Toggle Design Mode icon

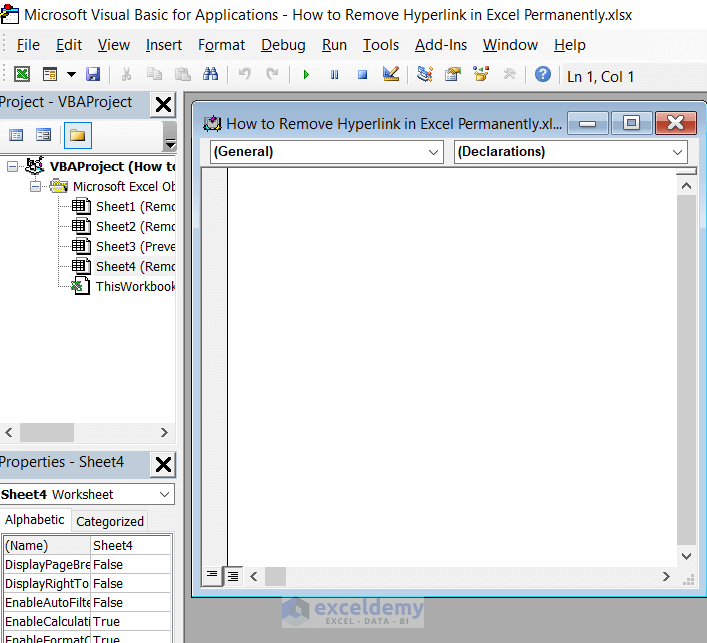pyautogui.click(x=390, y=74)
